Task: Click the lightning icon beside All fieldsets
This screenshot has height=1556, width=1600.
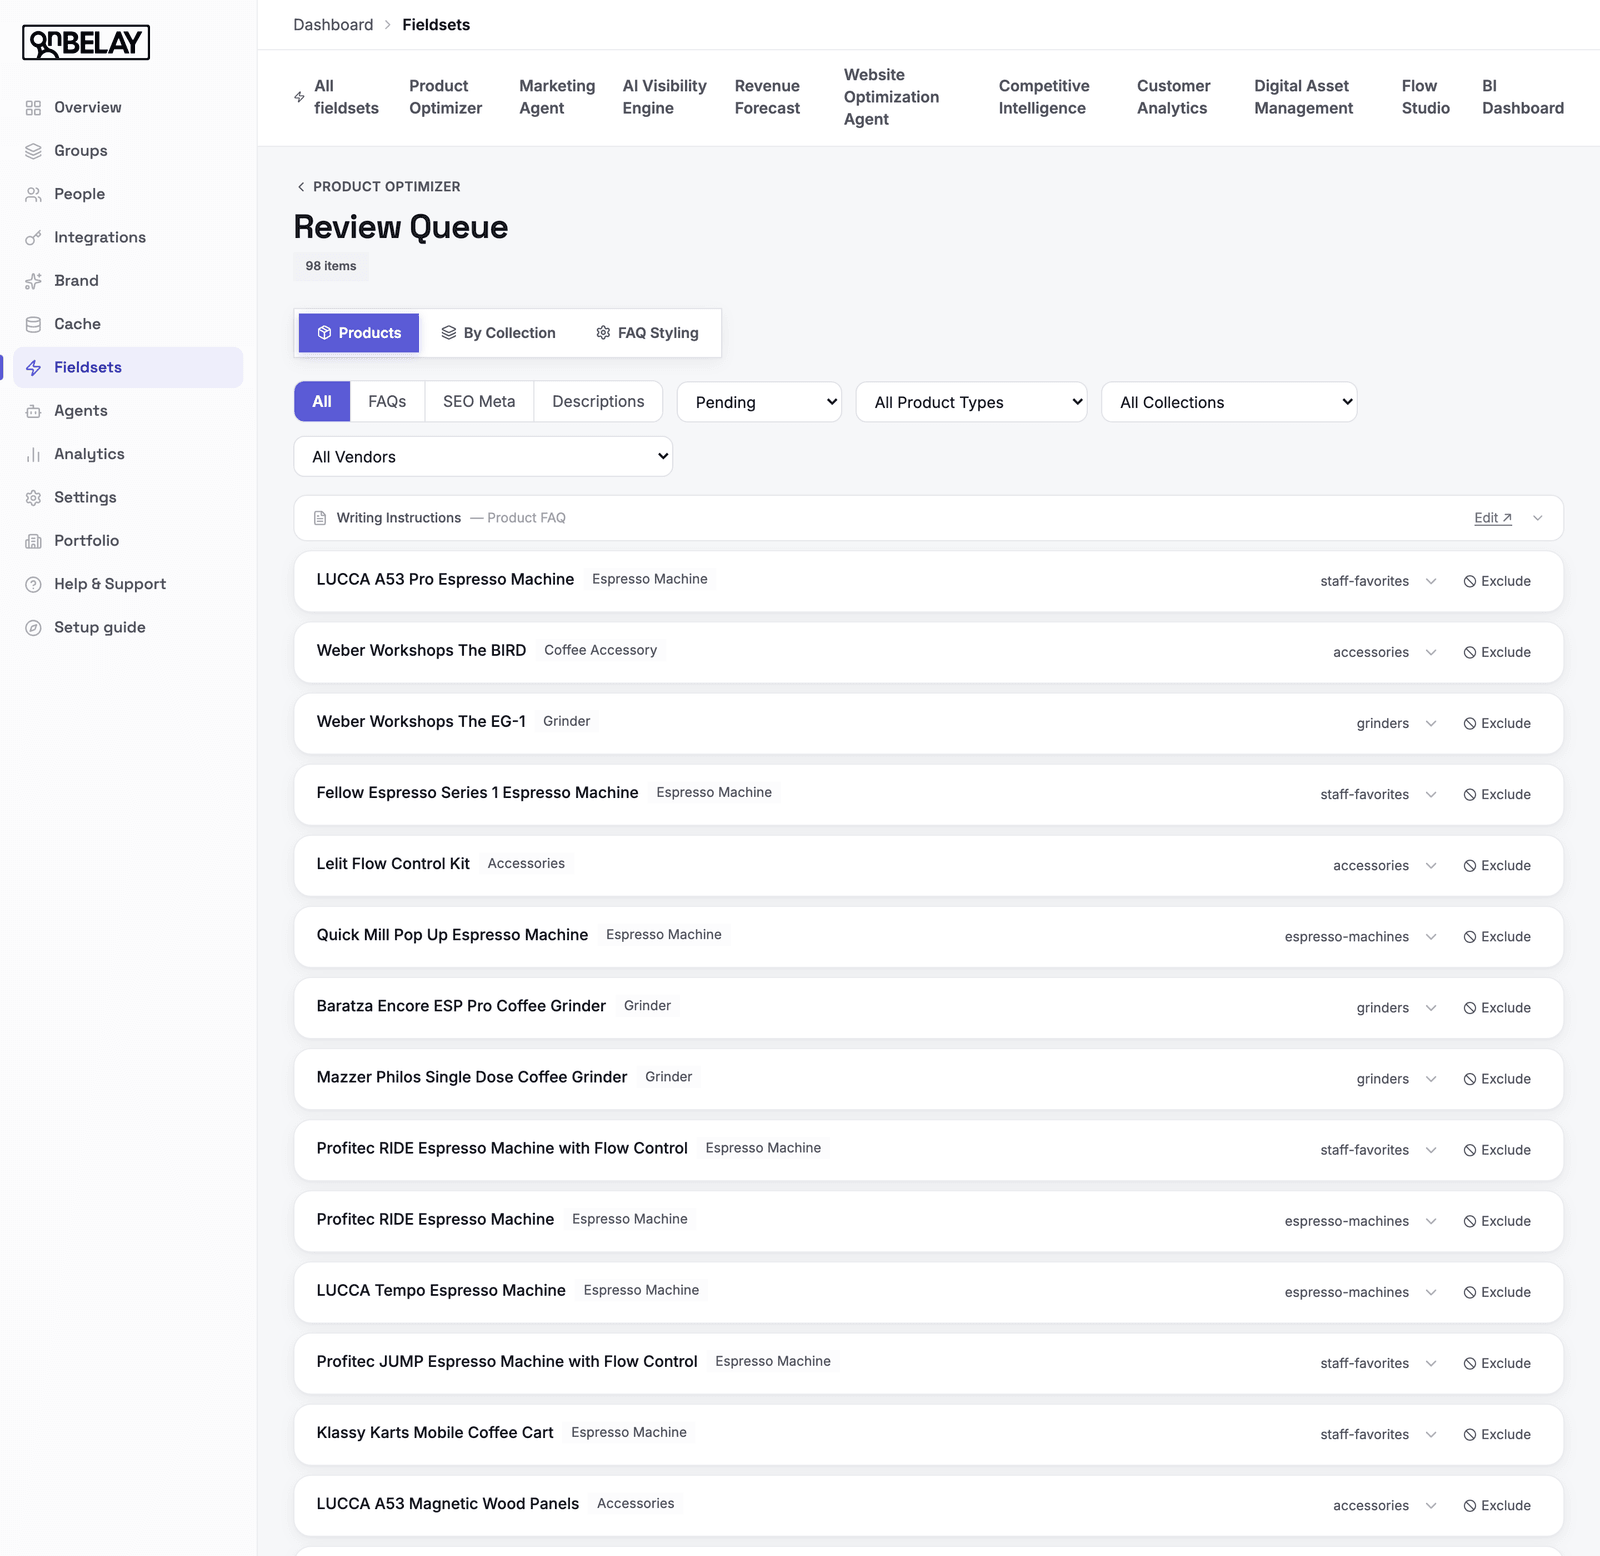Action: tap(299, 97)
